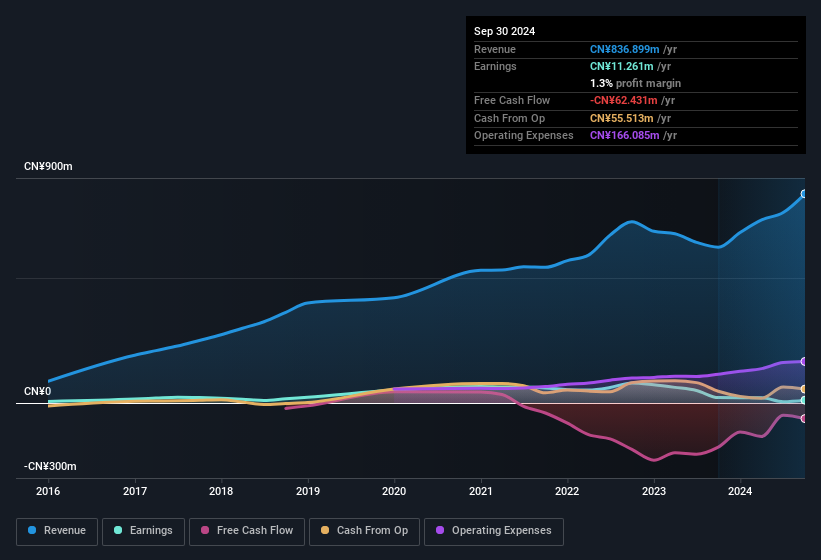Click the 2020 x-axis year label
The width and height of the screenshot is (821, 560).
click(394, 491)
